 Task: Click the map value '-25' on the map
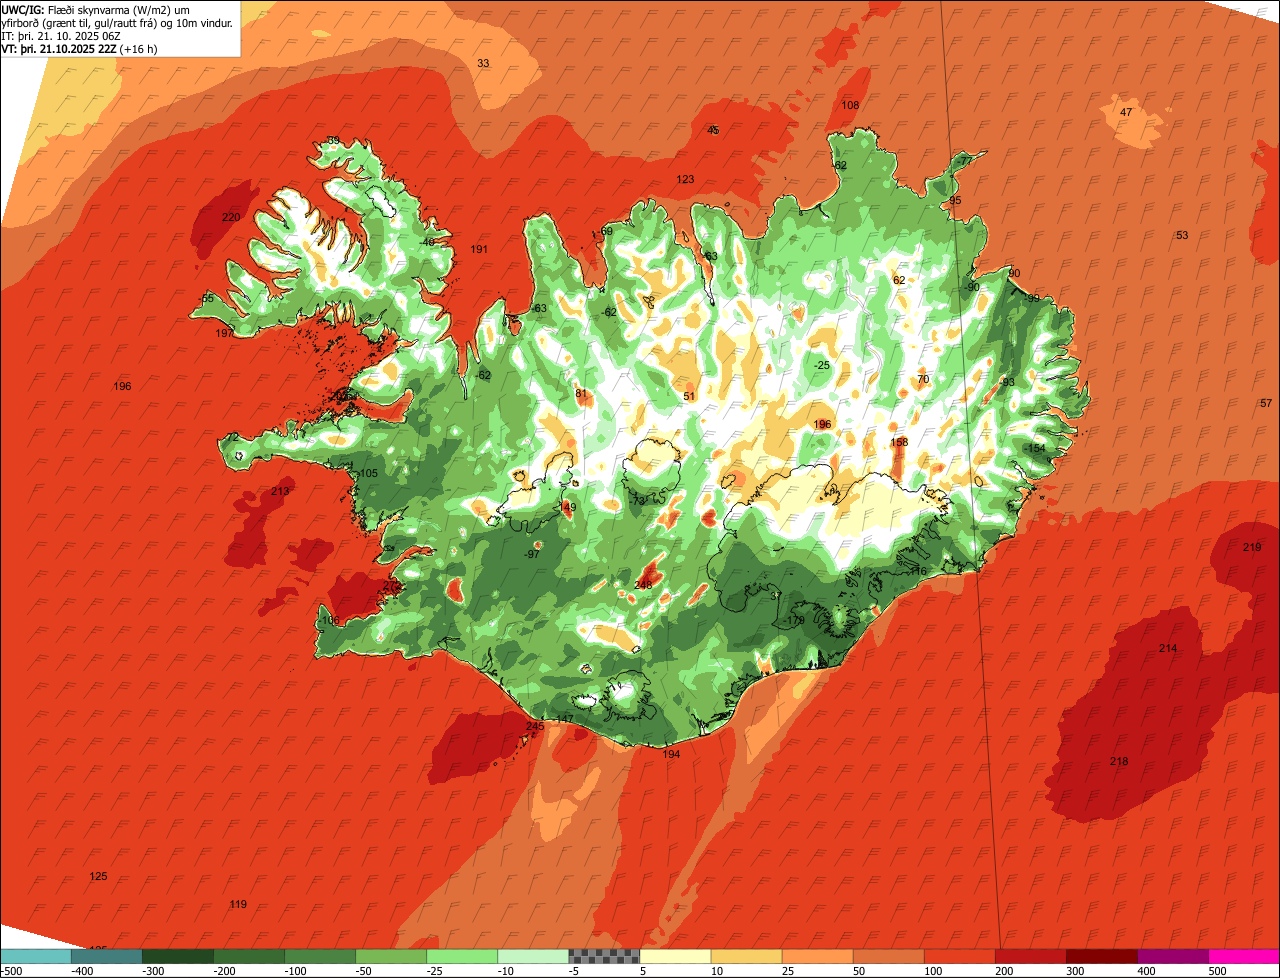pos(822,365)
